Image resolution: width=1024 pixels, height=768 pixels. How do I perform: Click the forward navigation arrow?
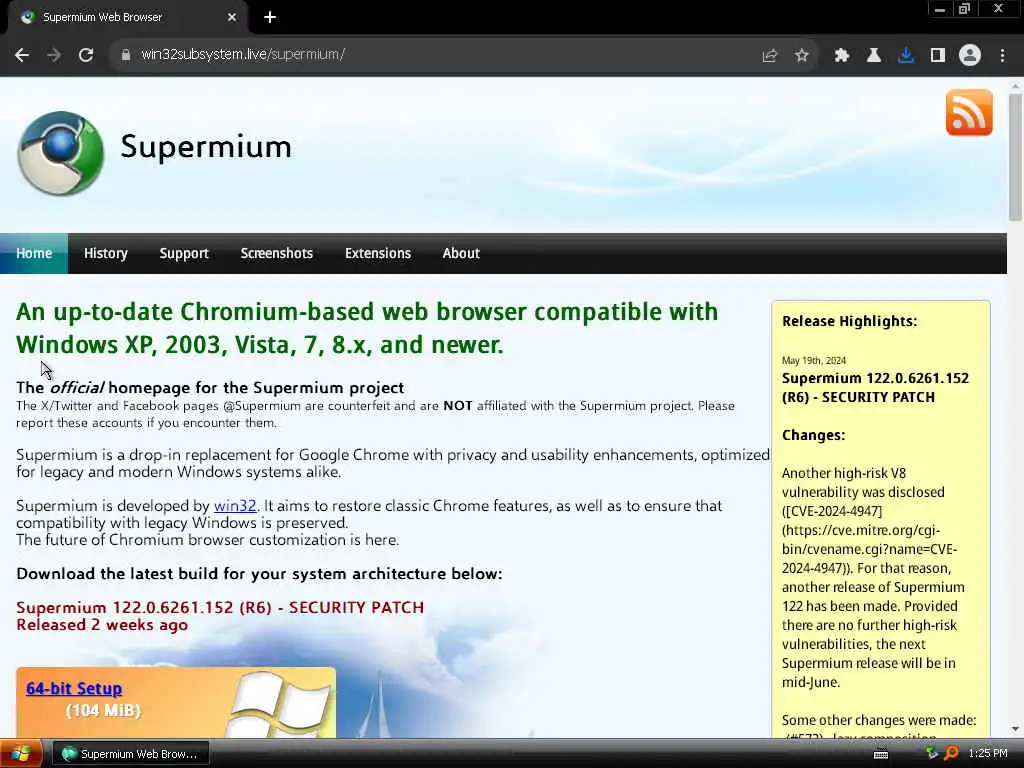[x=54, y=55]
